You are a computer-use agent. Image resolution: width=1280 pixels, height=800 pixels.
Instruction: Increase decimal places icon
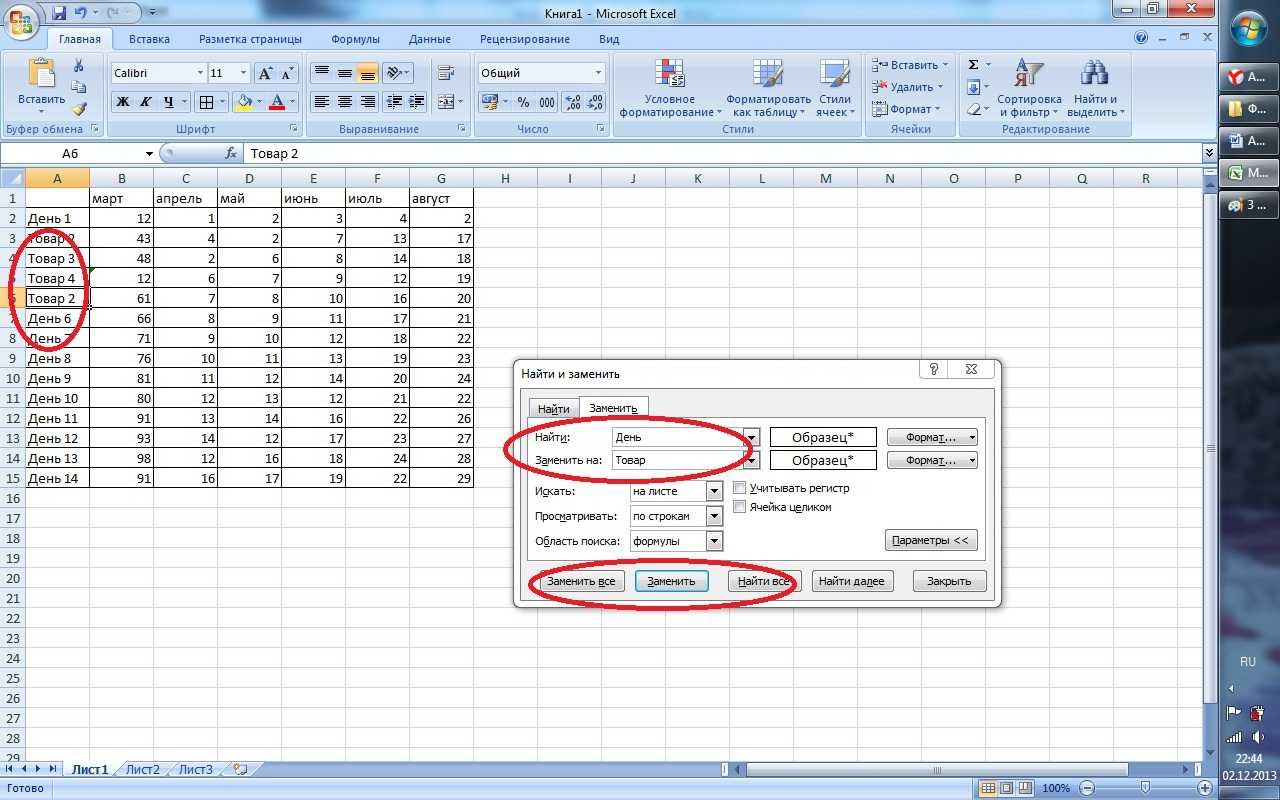[x=573, y=102]
